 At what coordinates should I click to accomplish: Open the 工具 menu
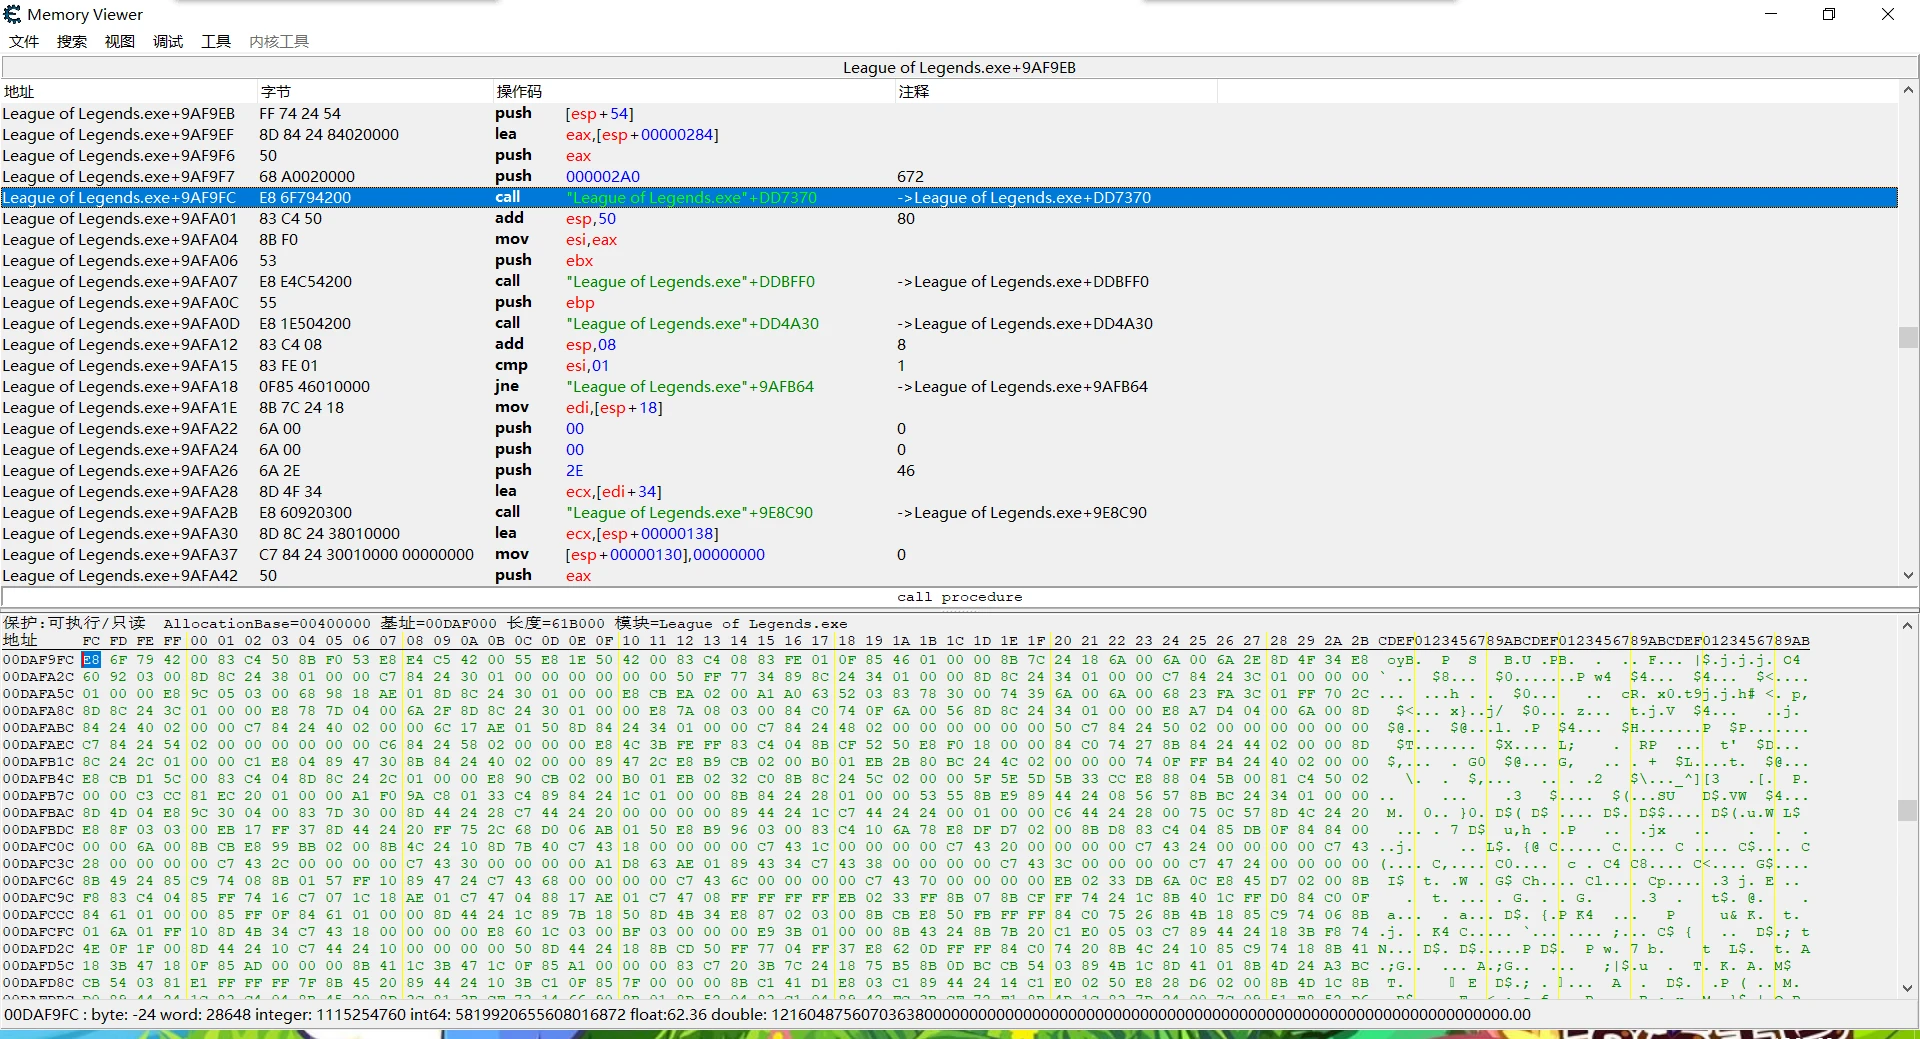coord(216,41)
